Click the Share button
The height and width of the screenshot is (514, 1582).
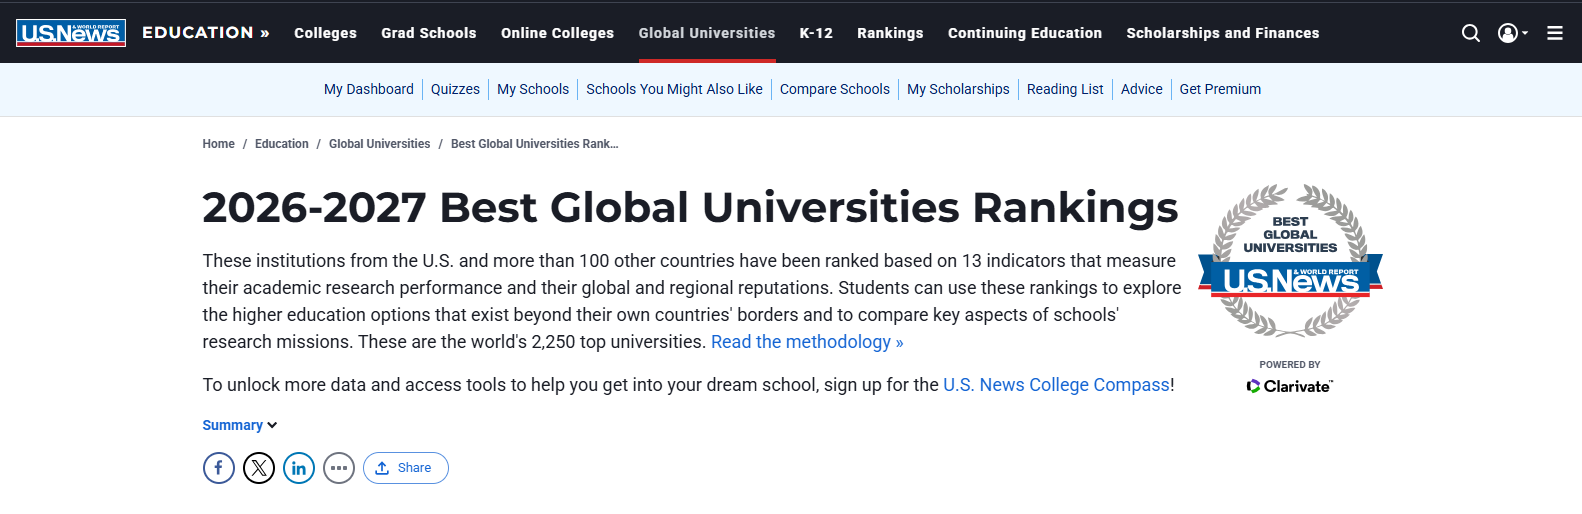pos(406,468)
